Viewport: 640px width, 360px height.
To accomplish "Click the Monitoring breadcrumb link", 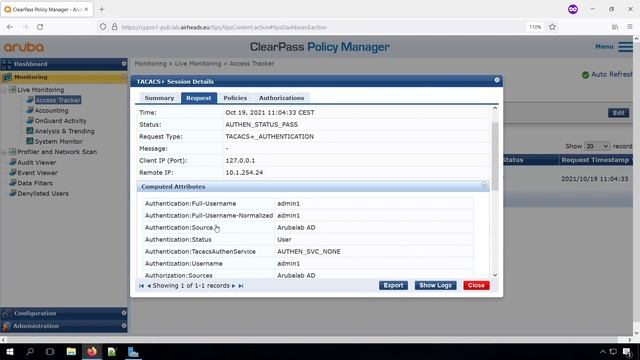I will click(151, 64).
